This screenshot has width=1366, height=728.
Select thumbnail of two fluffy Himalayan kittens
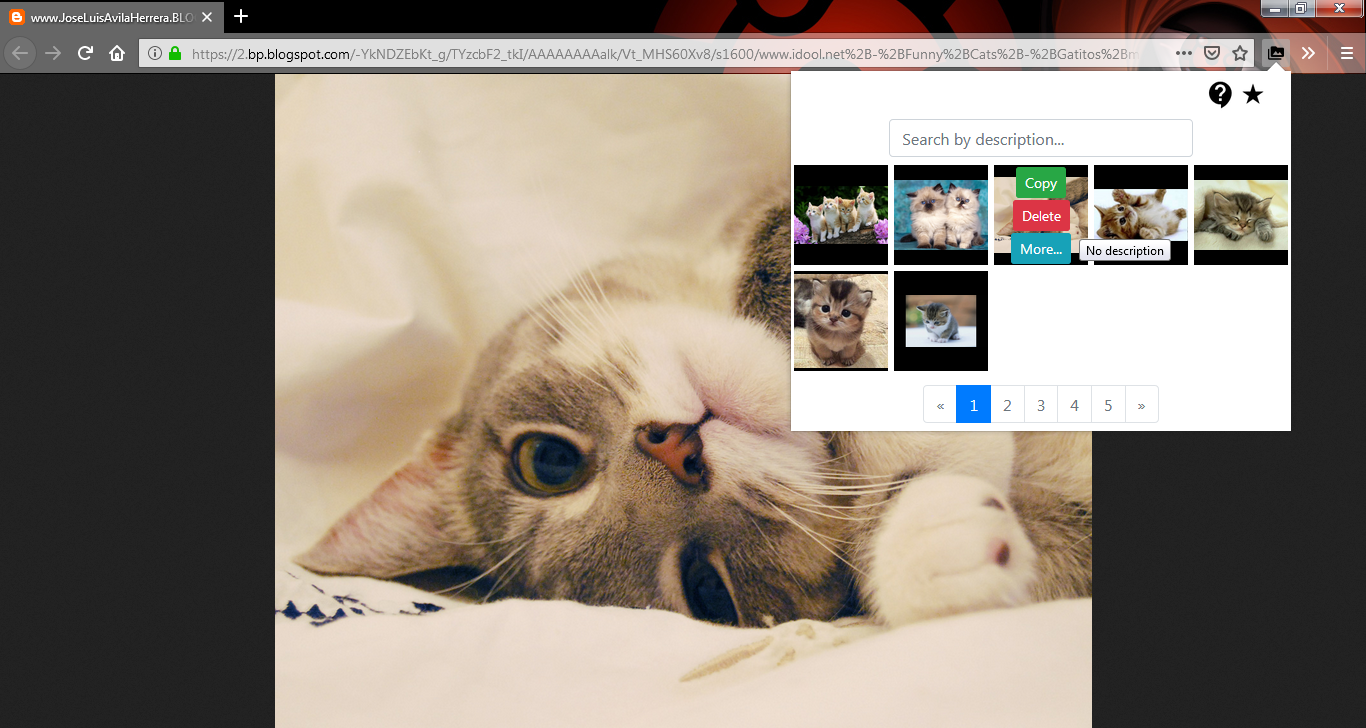point(941,215)
